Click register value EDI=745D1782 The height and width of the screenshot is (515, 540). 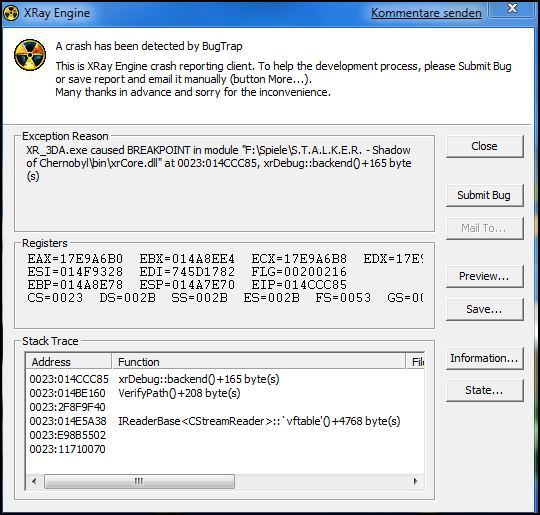(187, 272)
